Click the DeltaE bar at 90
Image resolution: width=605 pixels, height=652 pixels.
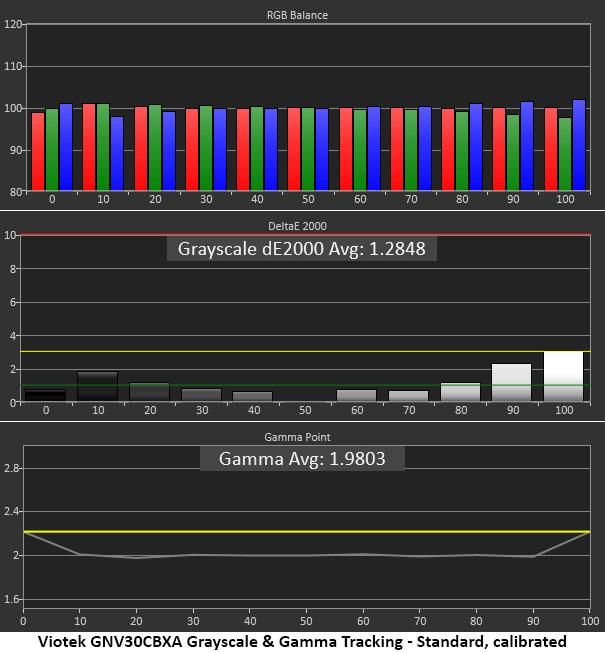(511, 383)
